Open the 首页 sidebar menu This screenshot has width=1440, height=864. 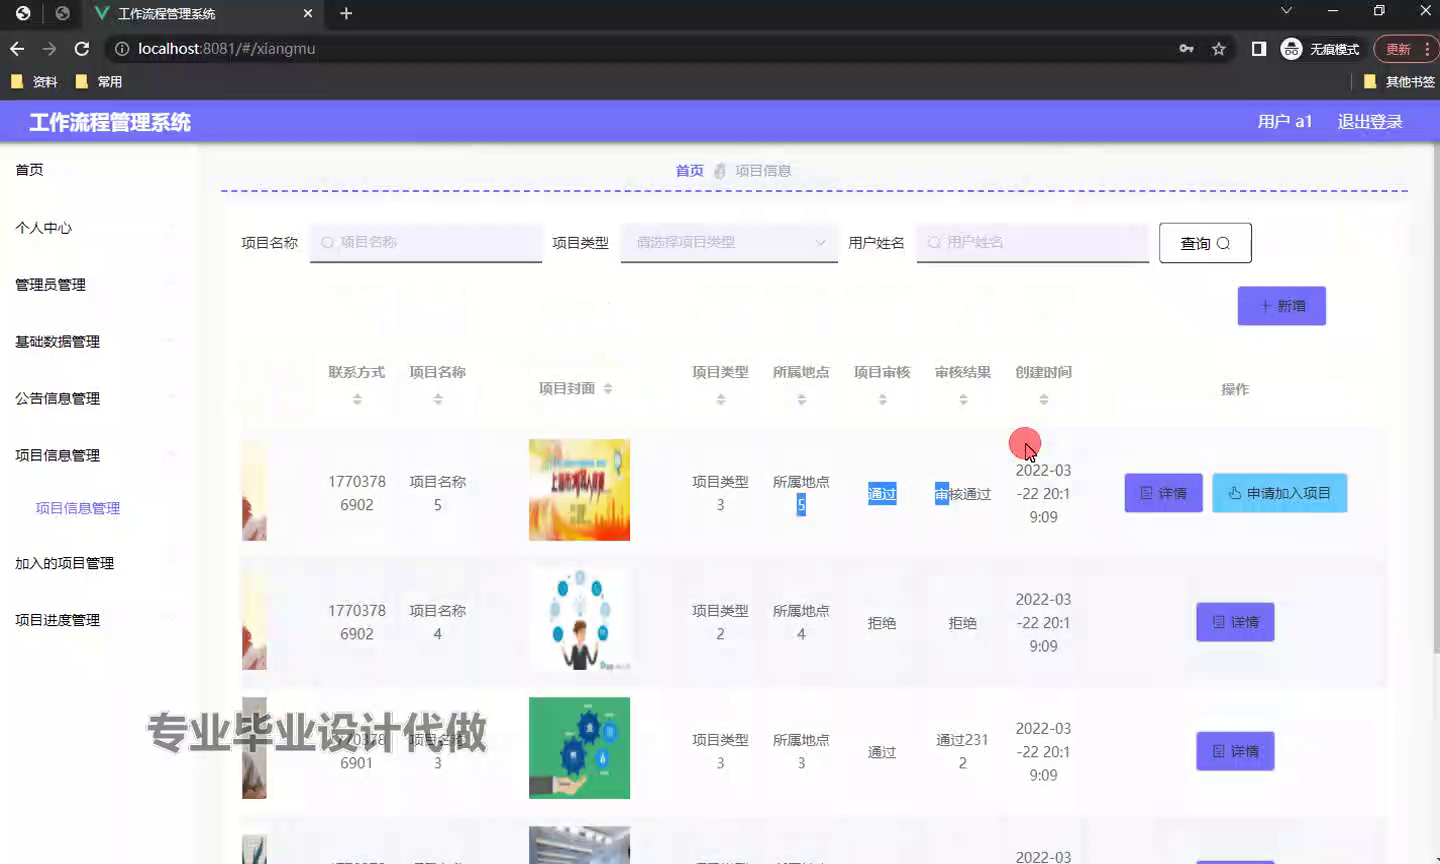click(29, 170)
